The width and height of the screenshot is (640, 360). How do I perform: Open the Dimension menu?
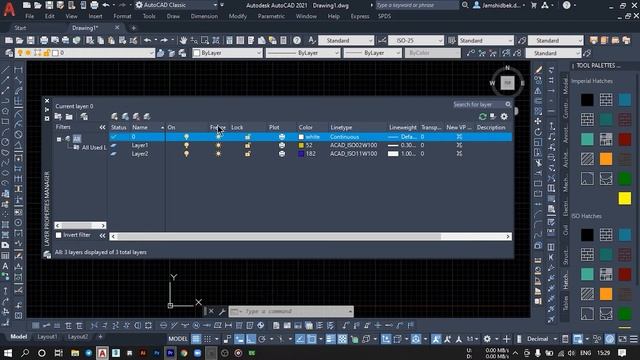(x=204, y=16)
